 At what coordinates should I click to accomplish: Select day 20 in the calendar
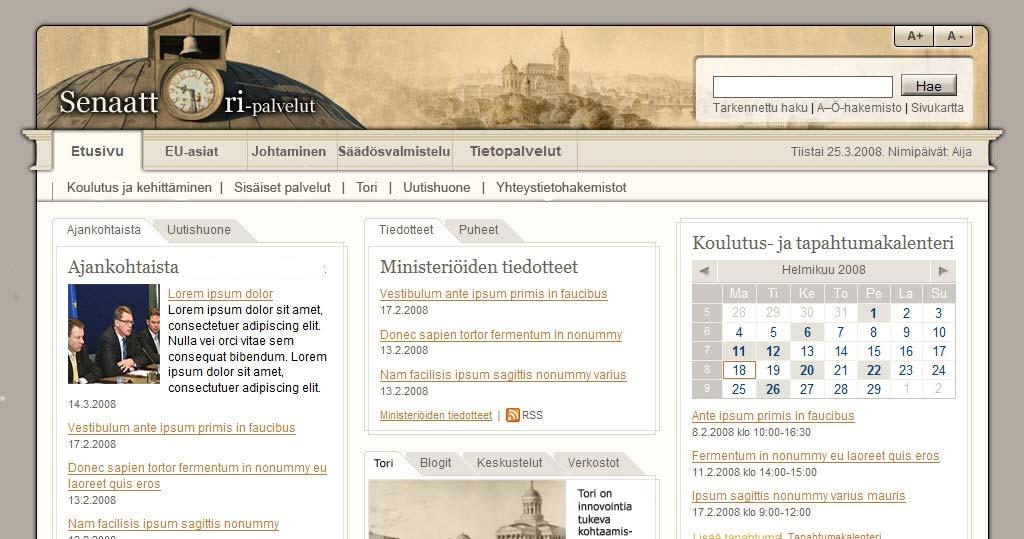pyautogui.click(x=807, y=370)
